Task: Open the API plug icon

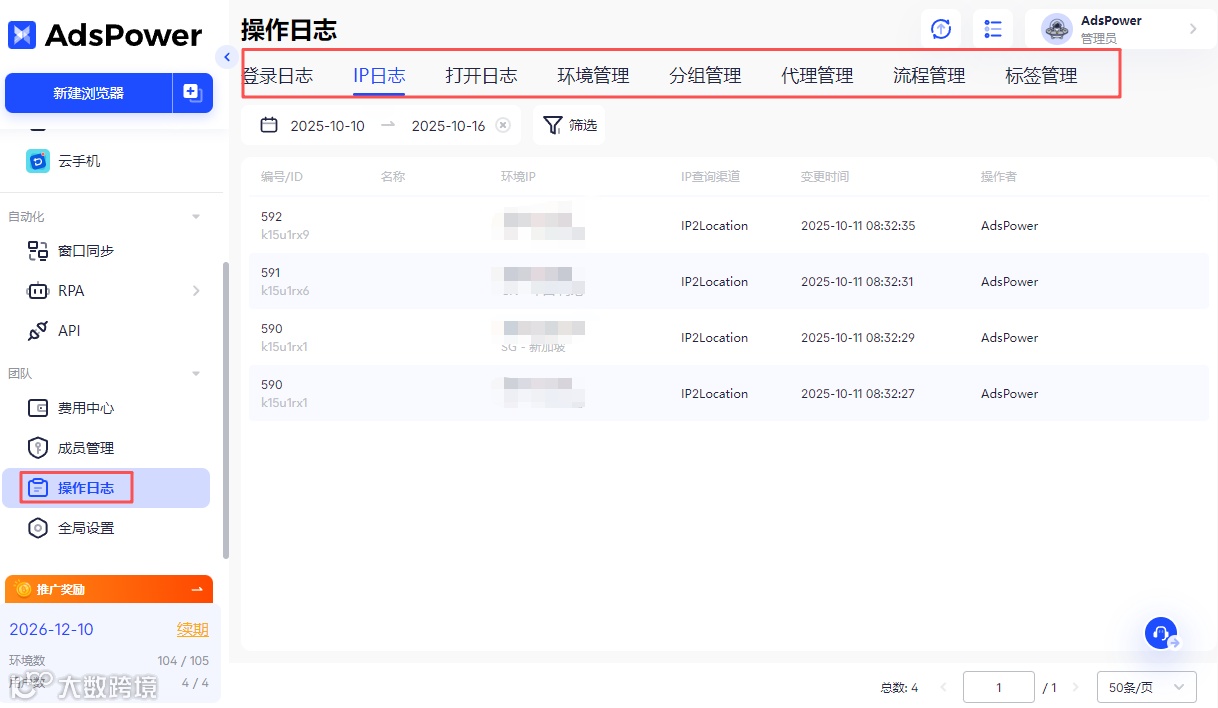Action: [x=38, y=331]
